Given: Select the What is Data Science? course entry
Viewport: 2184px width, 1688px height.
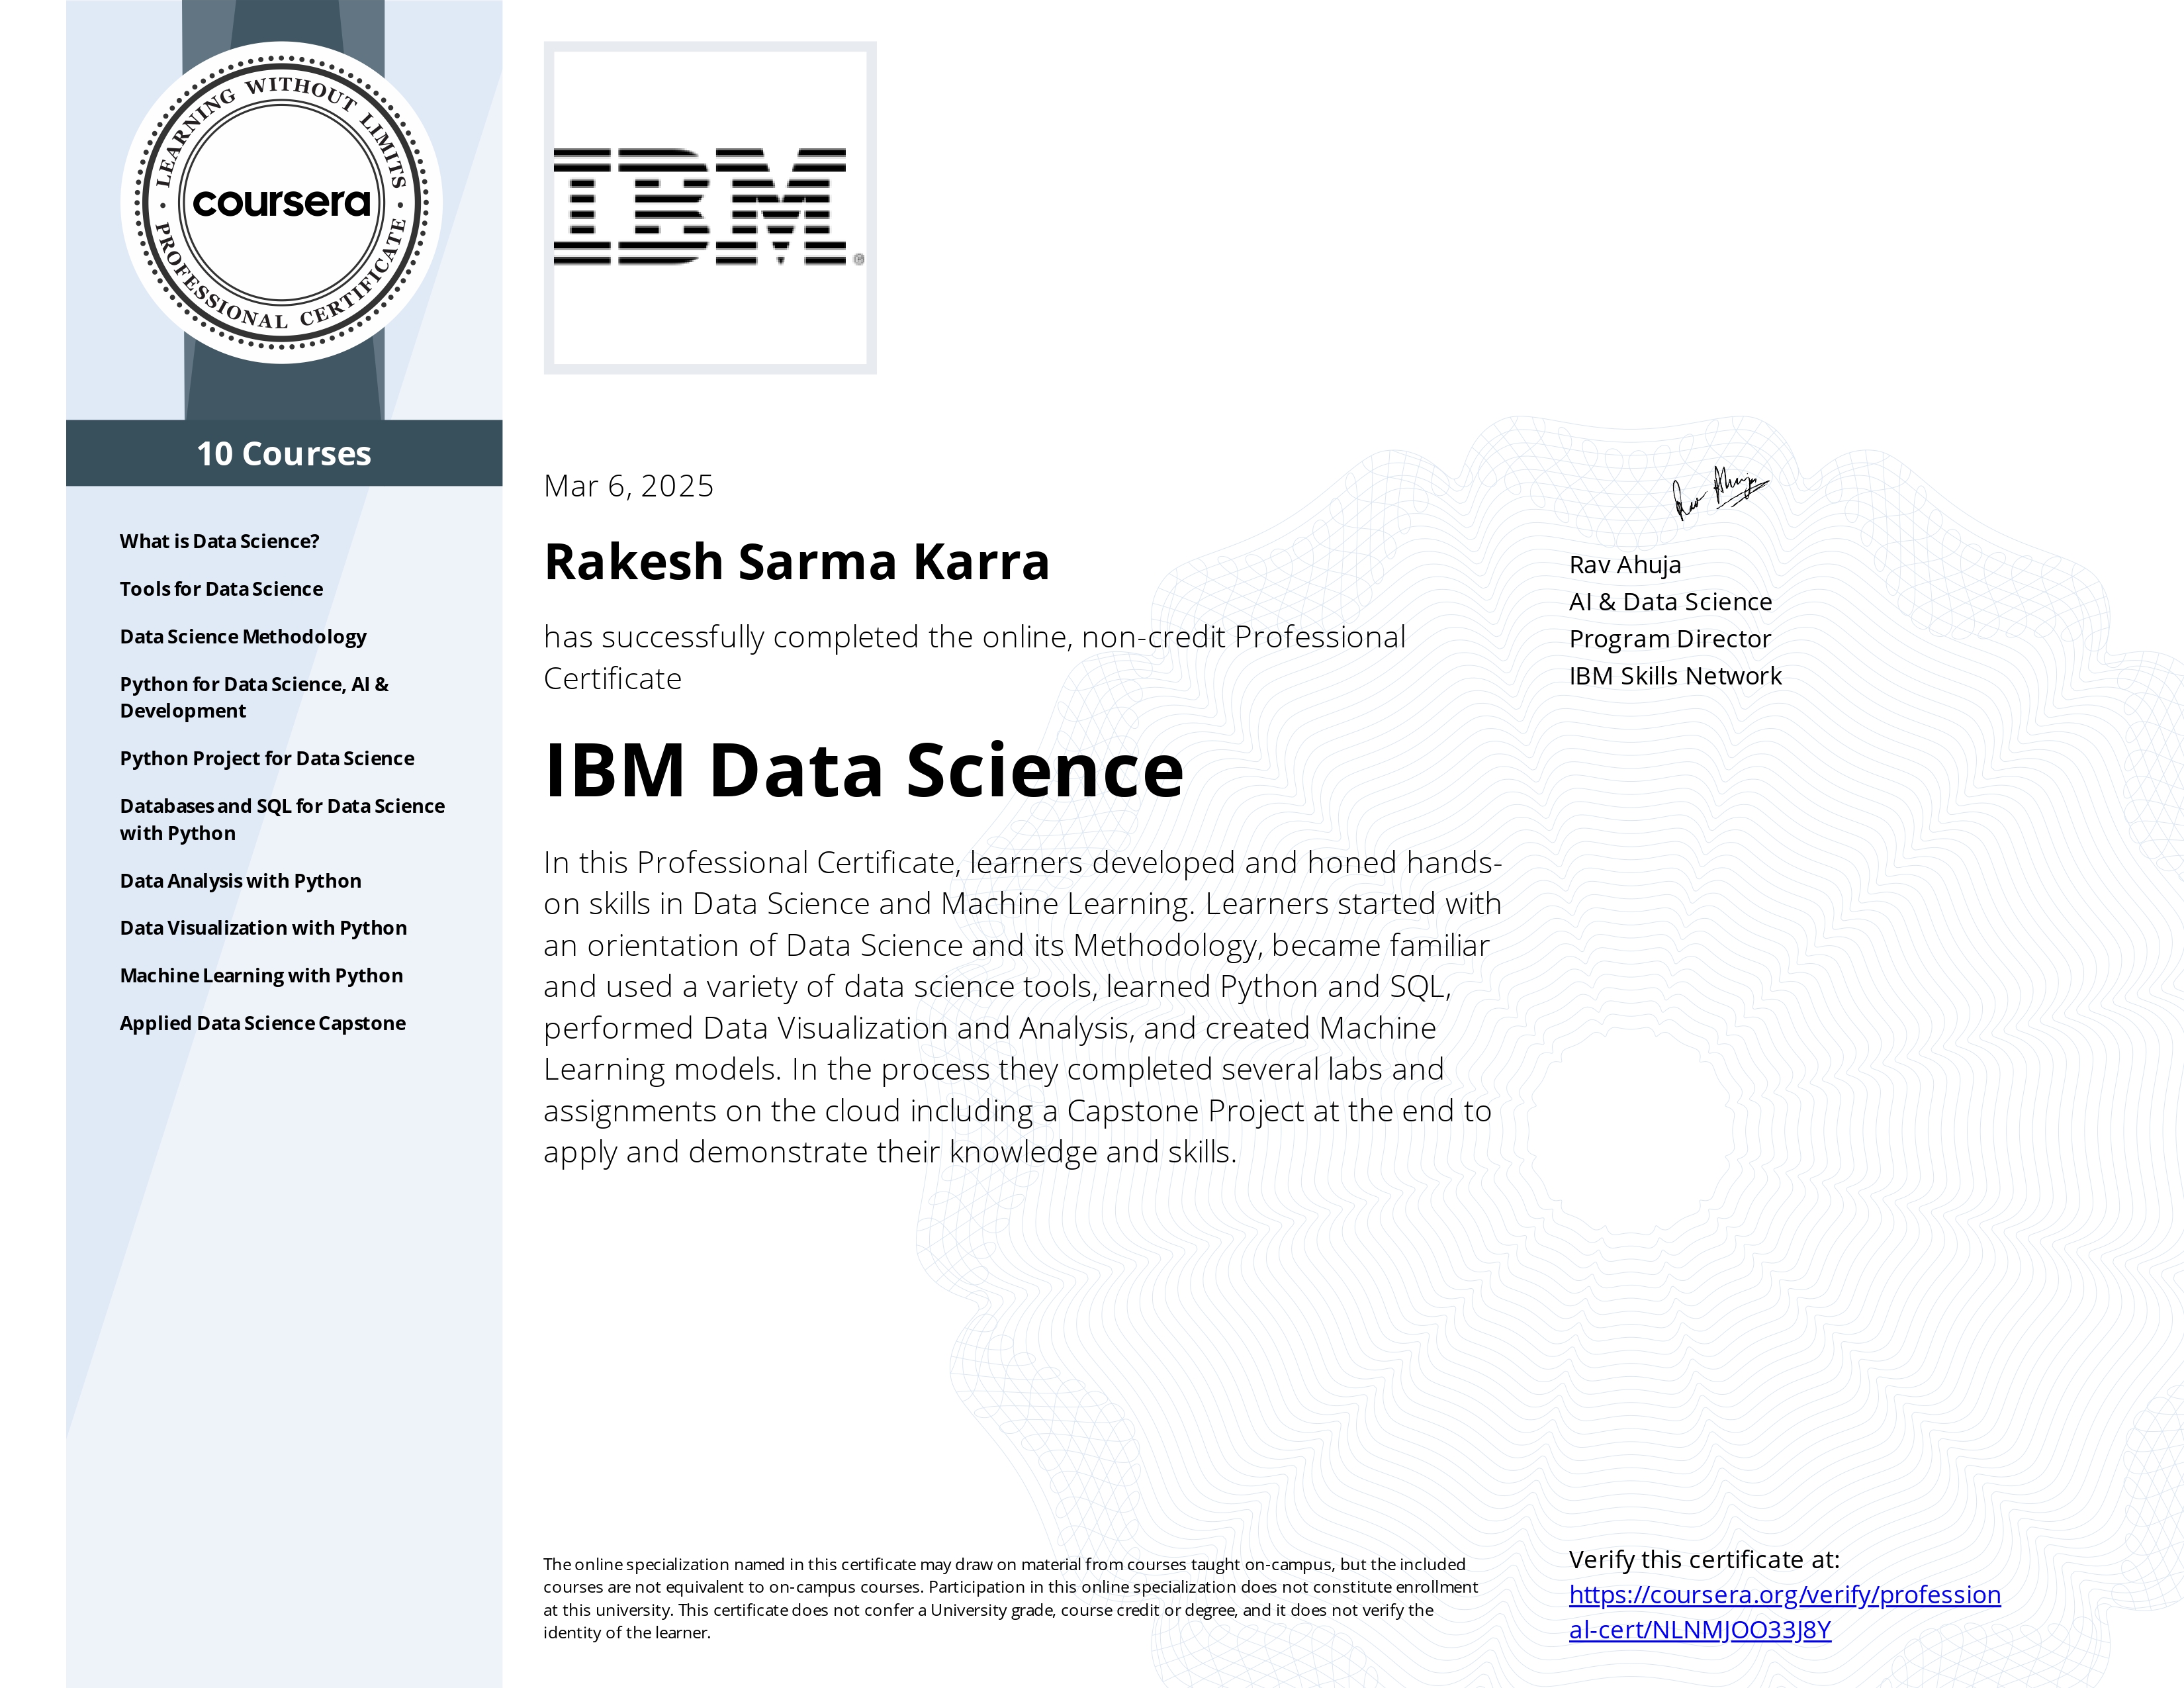Looking at the screenshot, I should click(x=219, y=540).
